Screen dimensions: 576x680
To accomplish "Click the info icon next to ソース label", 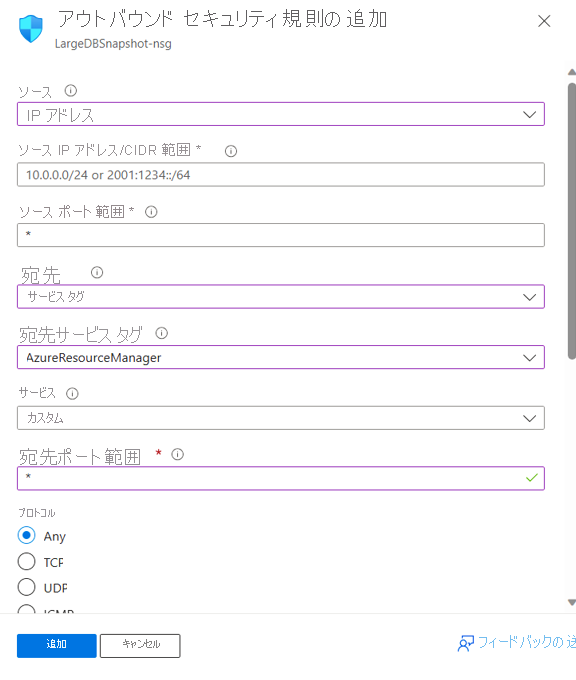I will click(x=71, y=91).
